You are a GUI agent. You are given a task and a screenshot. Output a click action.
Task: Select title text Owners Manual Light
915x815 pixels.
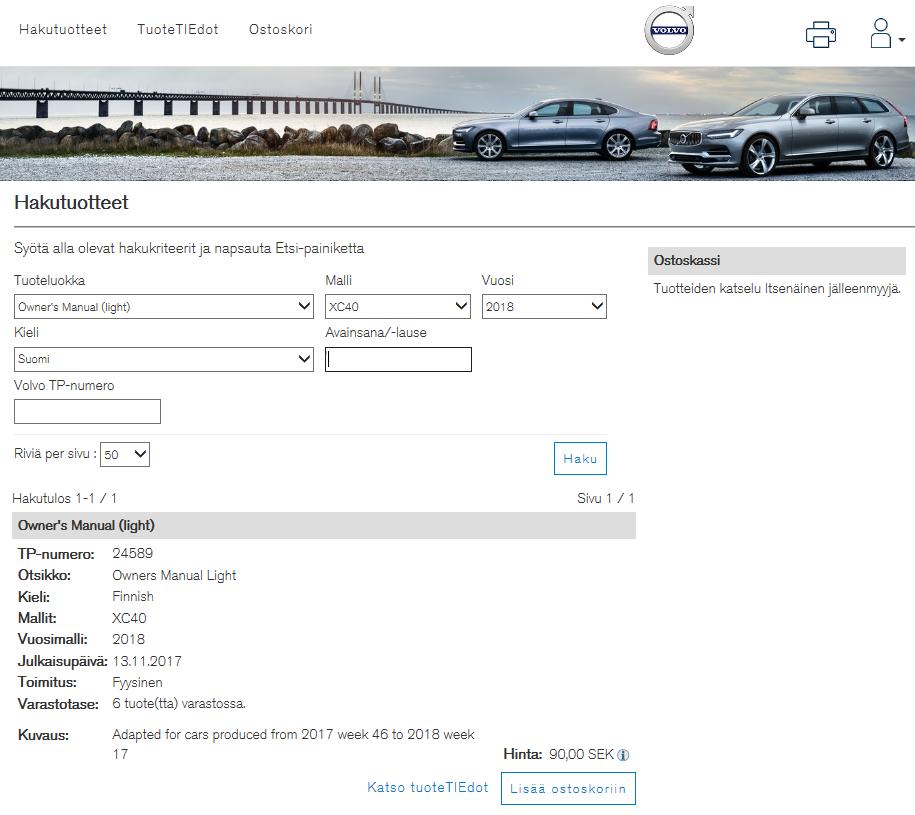(x=174, y=575)
